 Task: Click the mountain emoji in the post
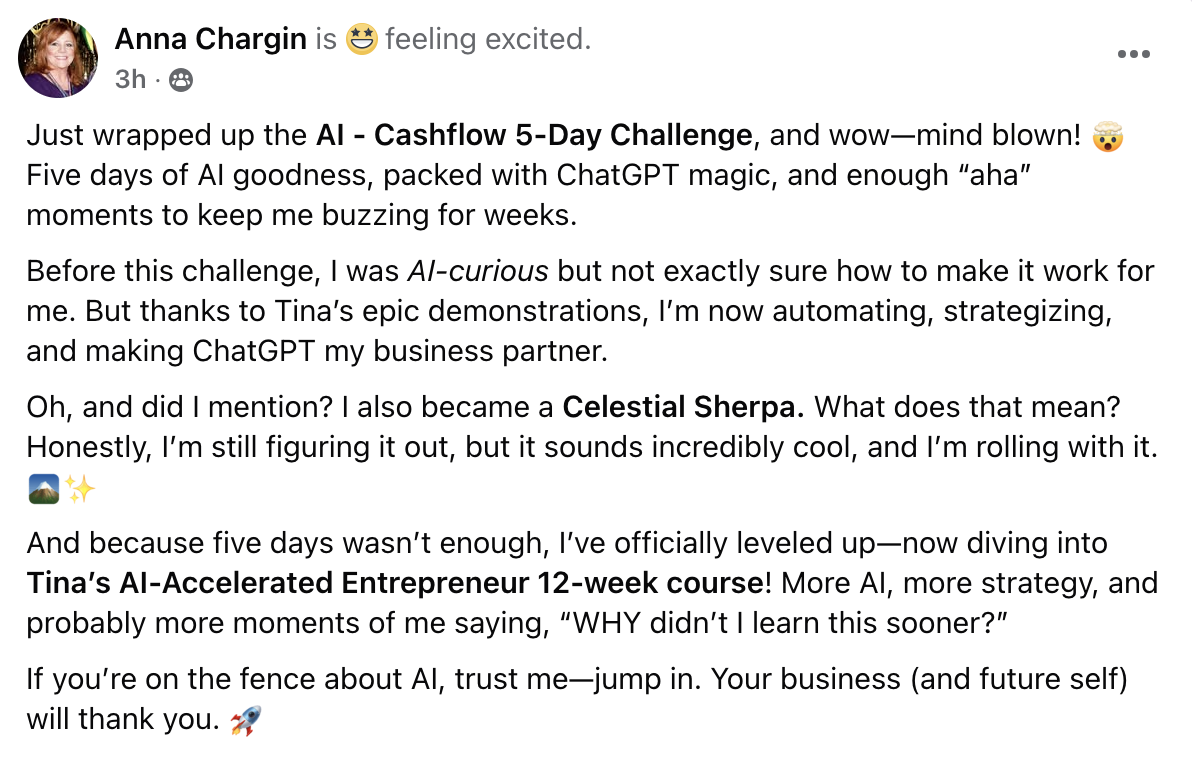click(44, 489)
